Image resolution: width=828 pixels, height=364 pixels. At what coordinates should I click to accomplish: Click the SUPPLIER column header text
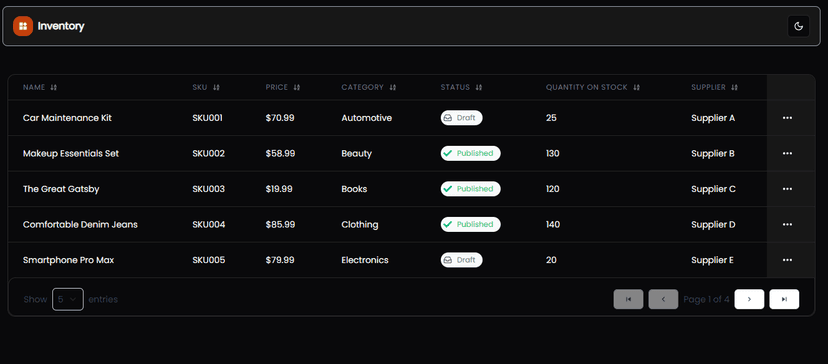point(709,88)
